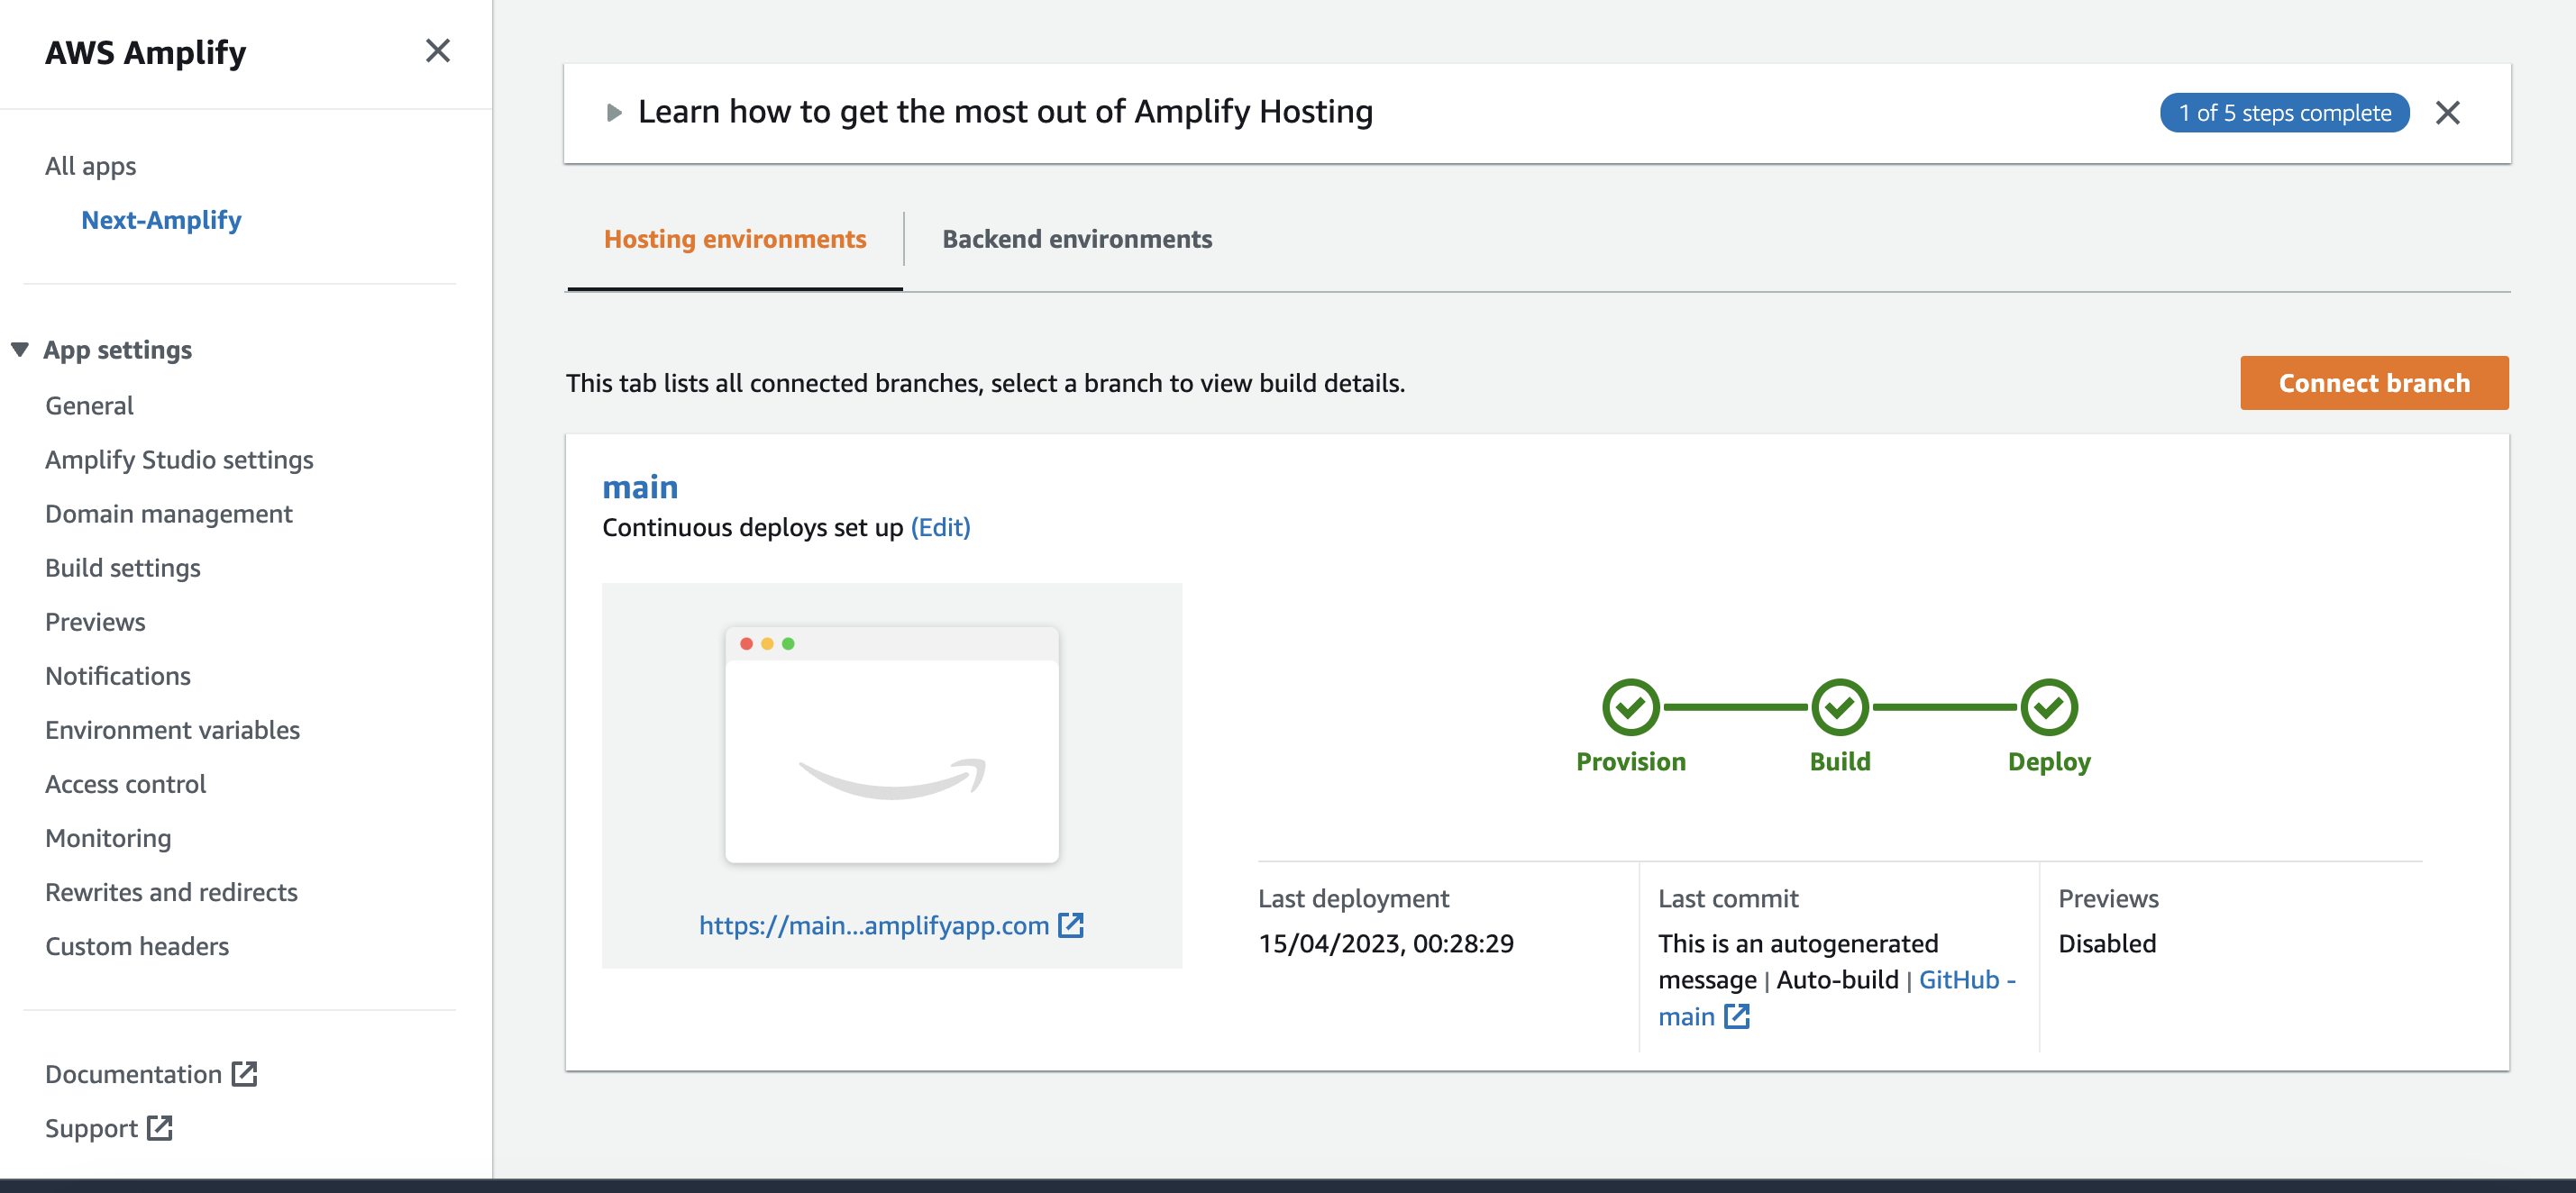Viewport: 2576px width, 1193px height.
Task: Open the main branch link
Action: click(640, 487)
